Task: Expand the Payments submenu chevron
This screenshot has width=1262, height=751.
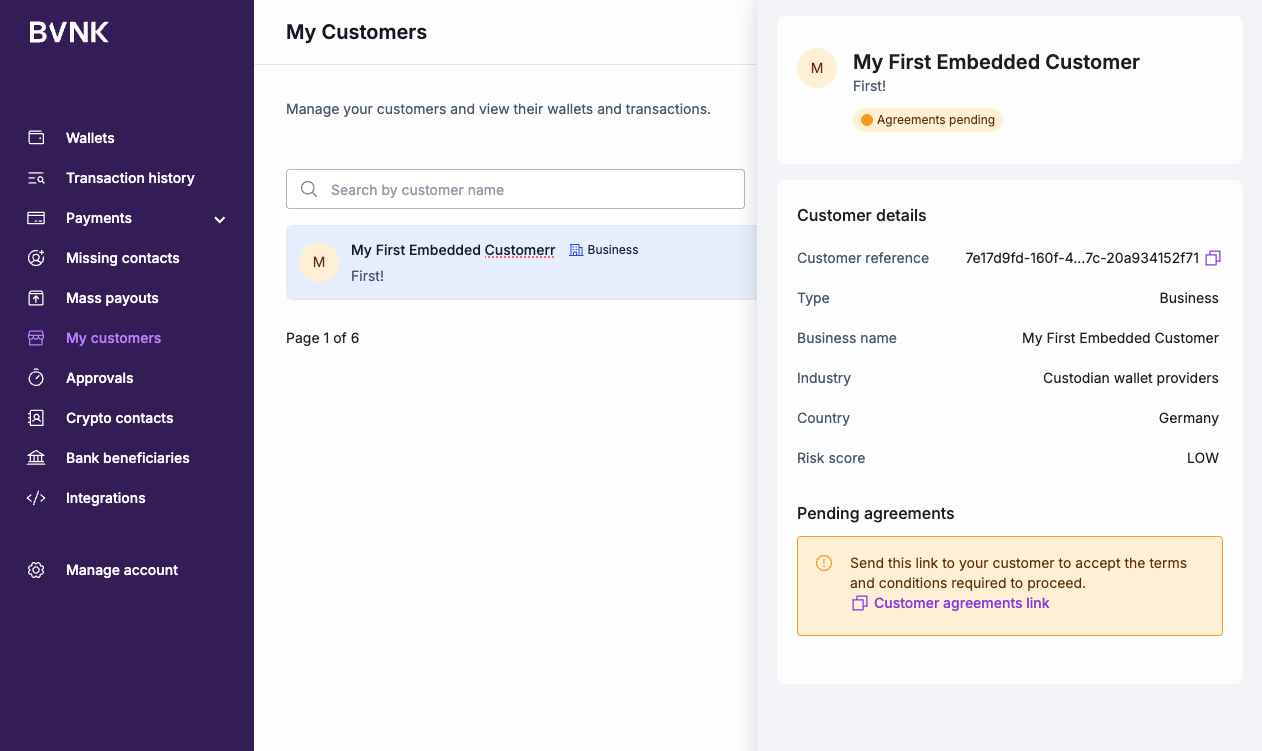Action: tap(220, 219)
